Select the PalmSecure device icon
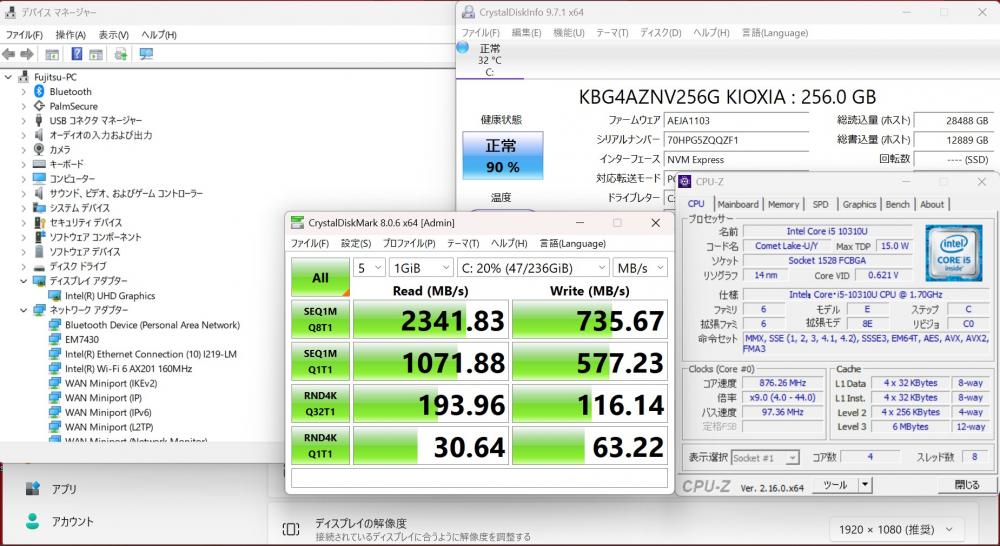The height and width of the screenshot is (546, 1000). coord(39,106)
